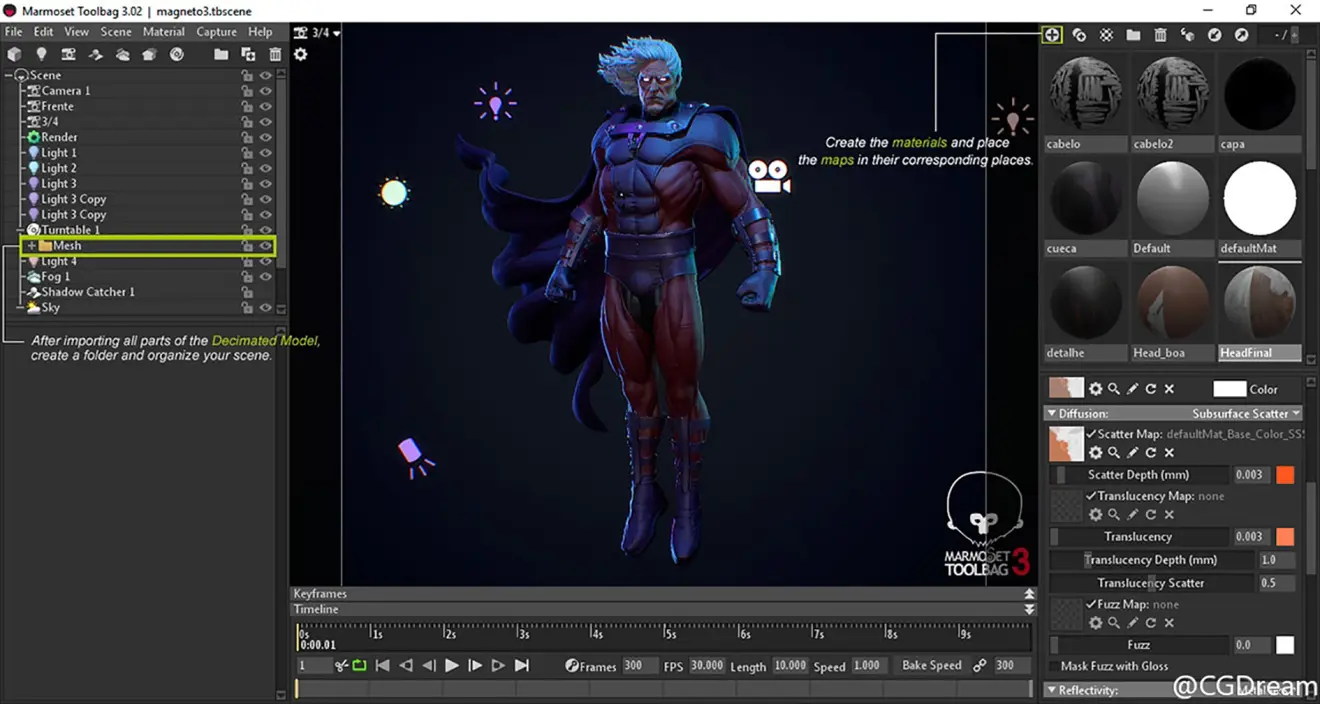The width and height of the screenshot is (1320, 704).
Task: Hide Light 1 using its eye icon
Action: (x=266, y=153)
